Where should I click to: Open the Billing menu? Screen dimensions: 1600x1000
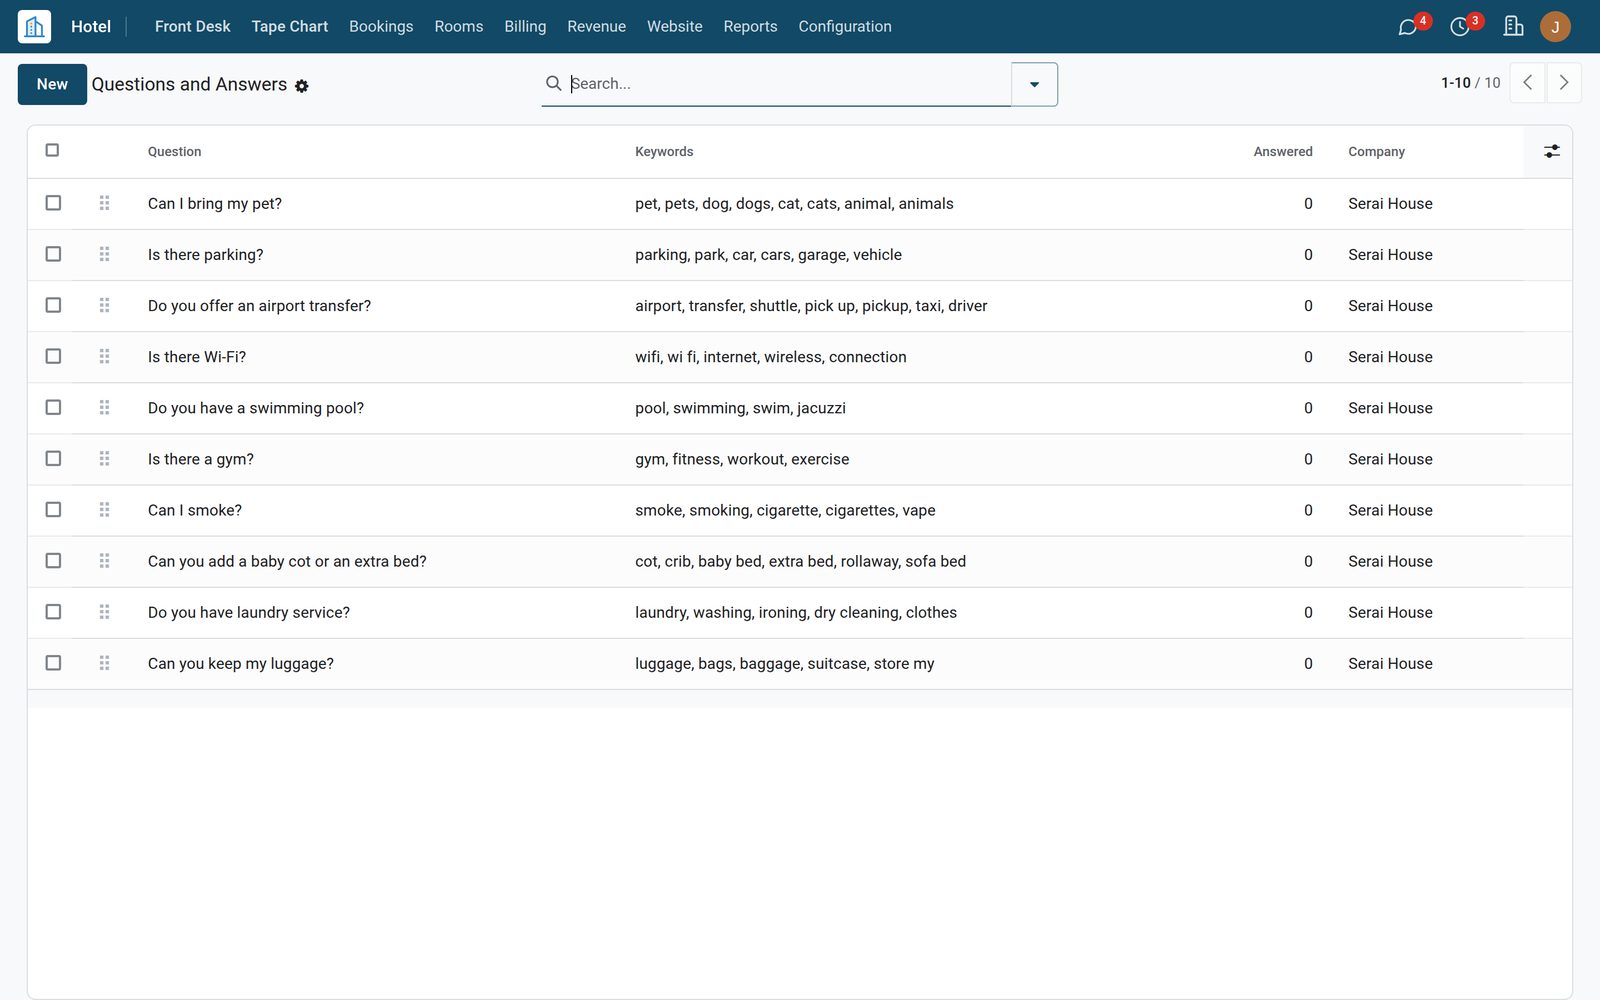coord(525,26)
